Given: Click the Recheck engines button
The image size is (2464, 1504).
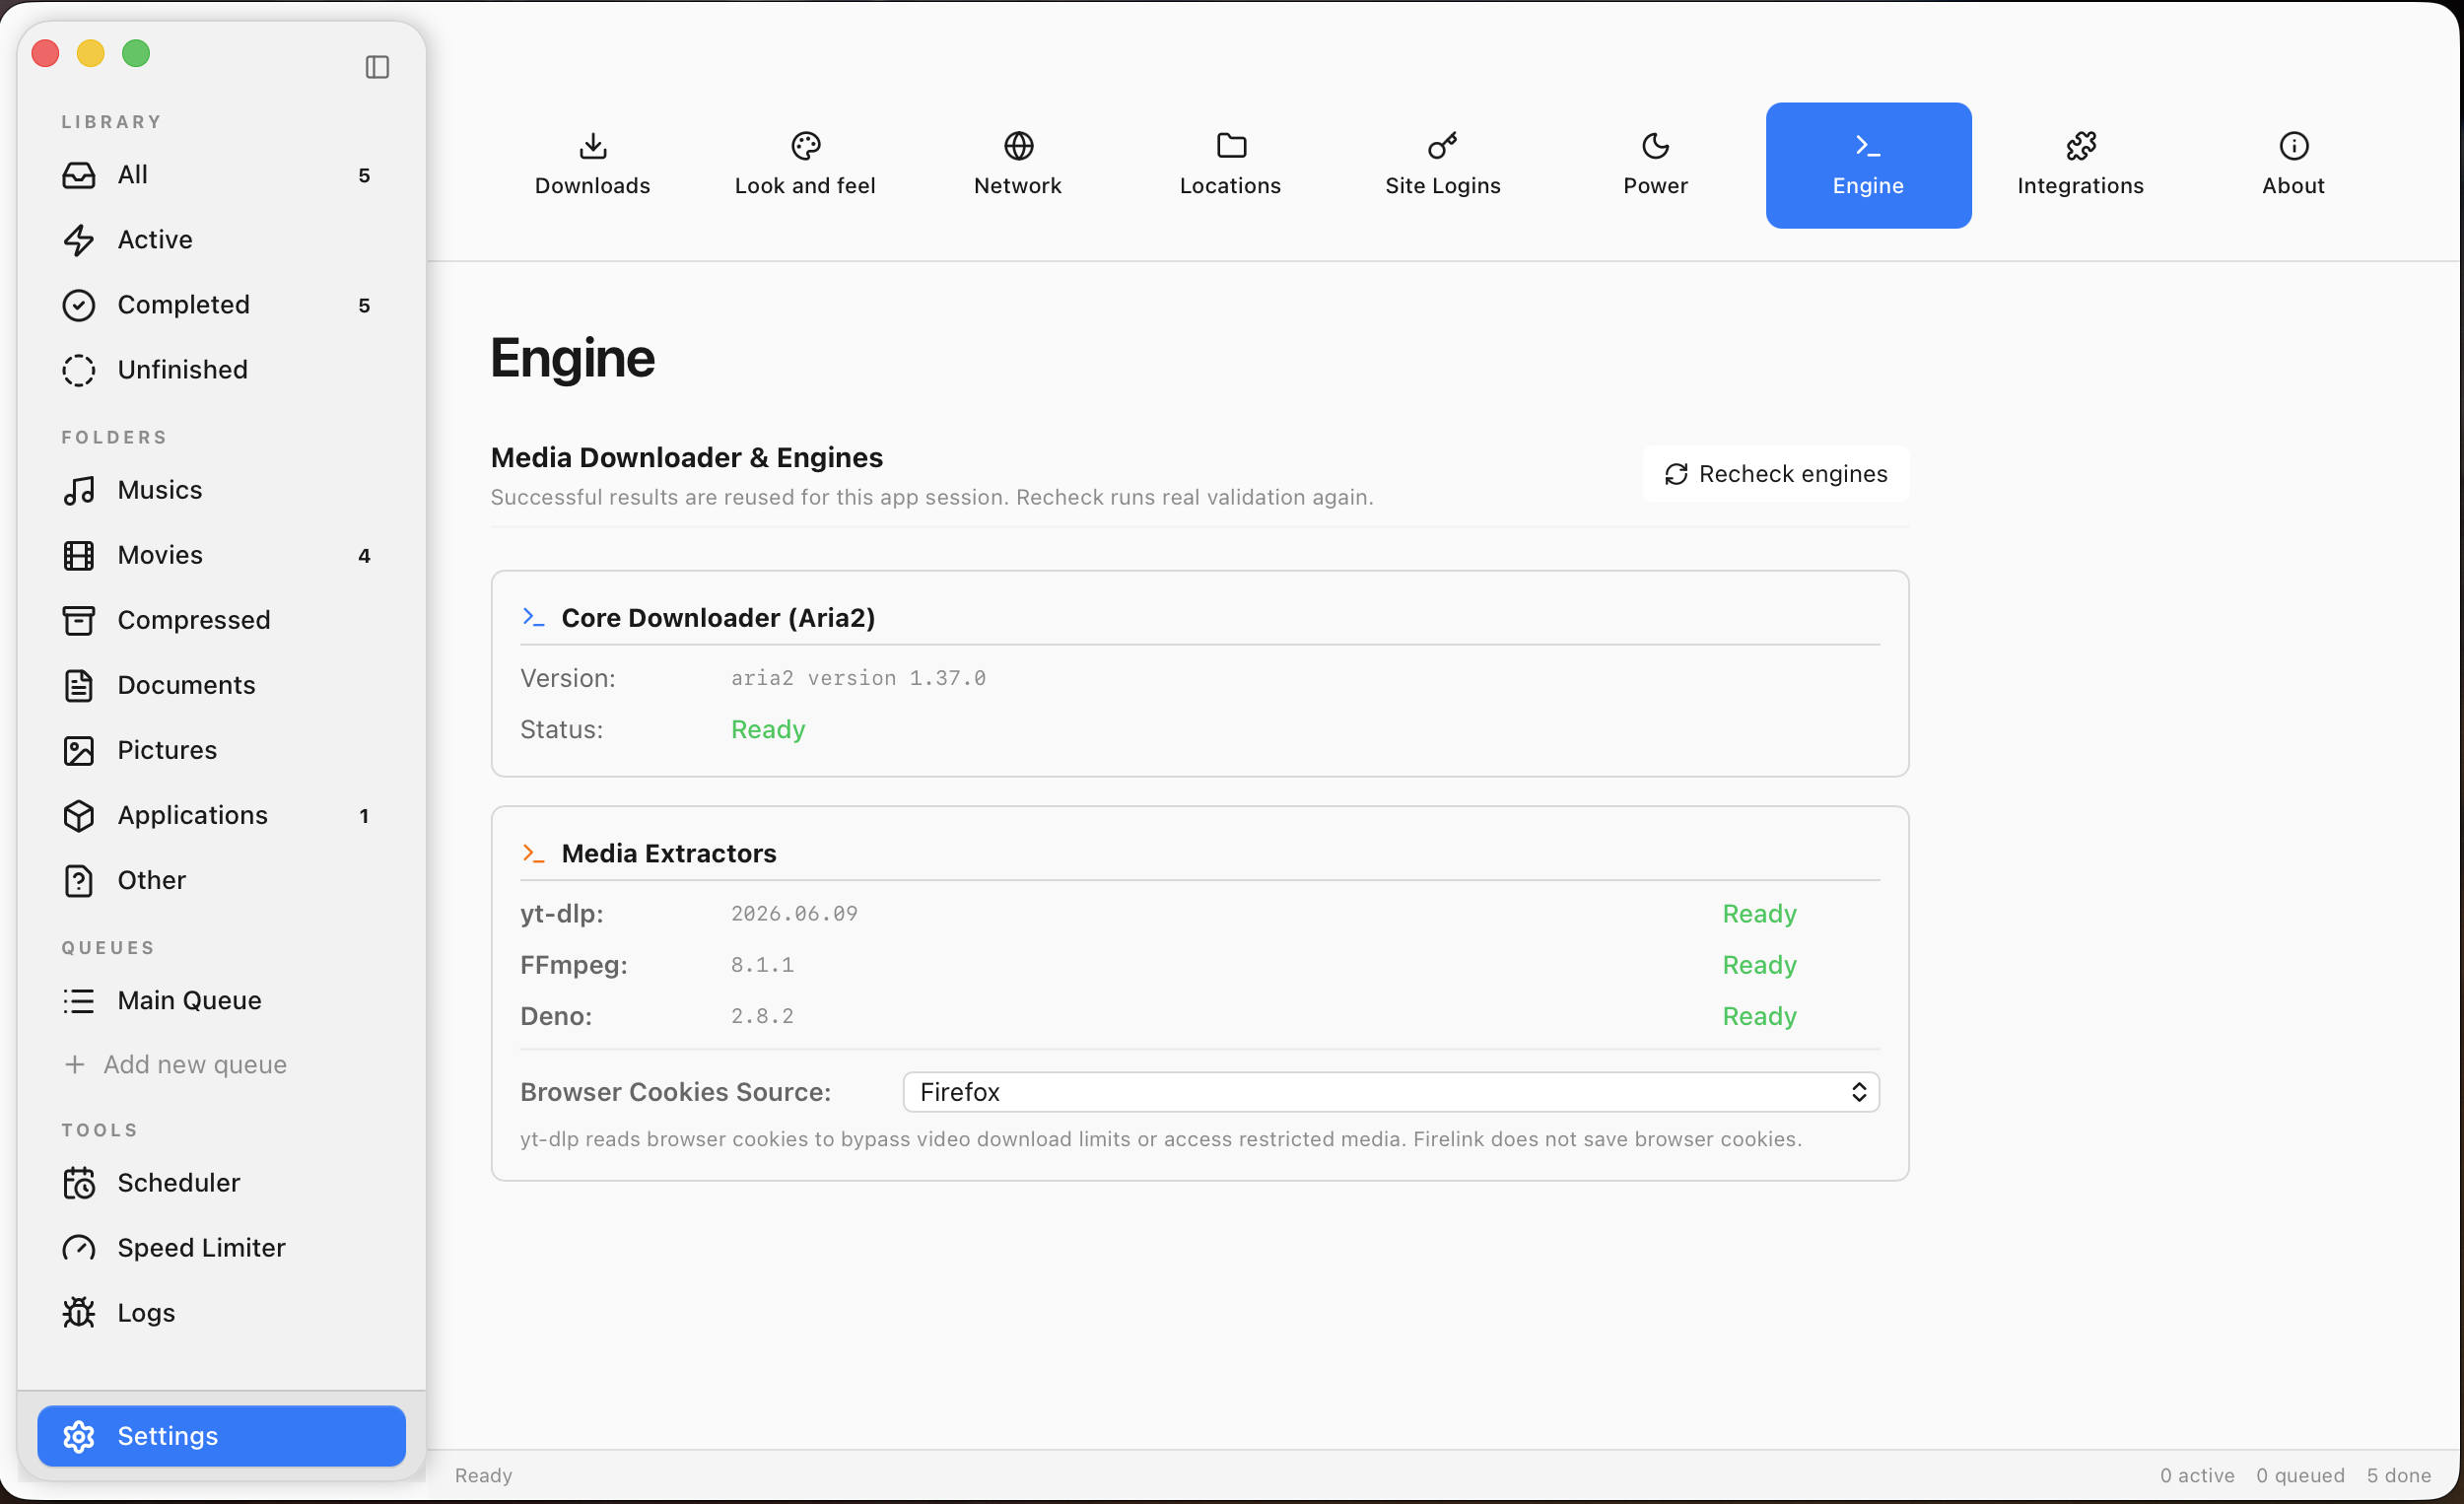Looking at the screenshot, I should click(x=1775, y=473).
